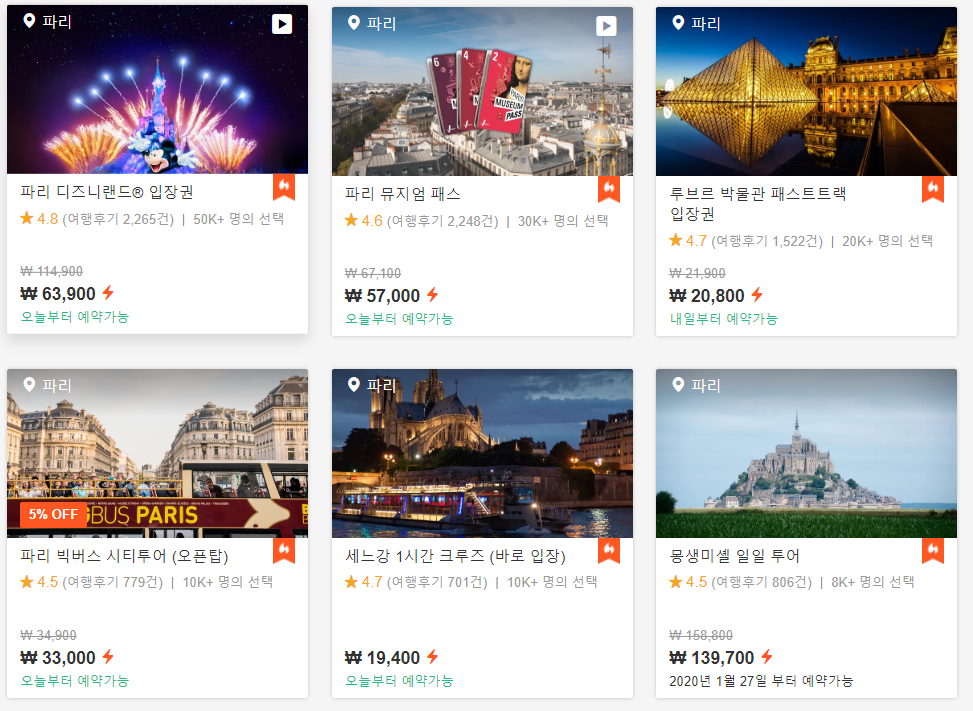Click the ₩ 139,700 price
This screenshot has height=711, width=973.
coord(712,657)
